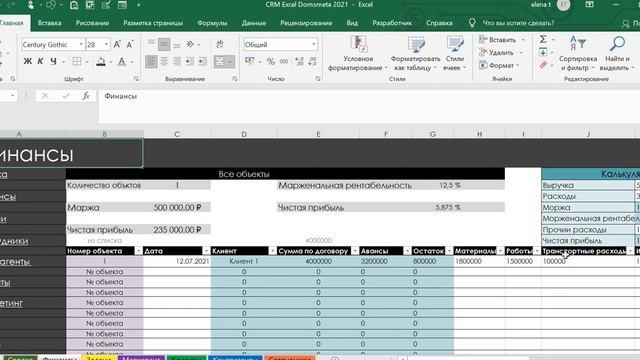Open the cell borders tool
Image resolution: width=640 pixels, height=360 pixels.
(77, 61)
